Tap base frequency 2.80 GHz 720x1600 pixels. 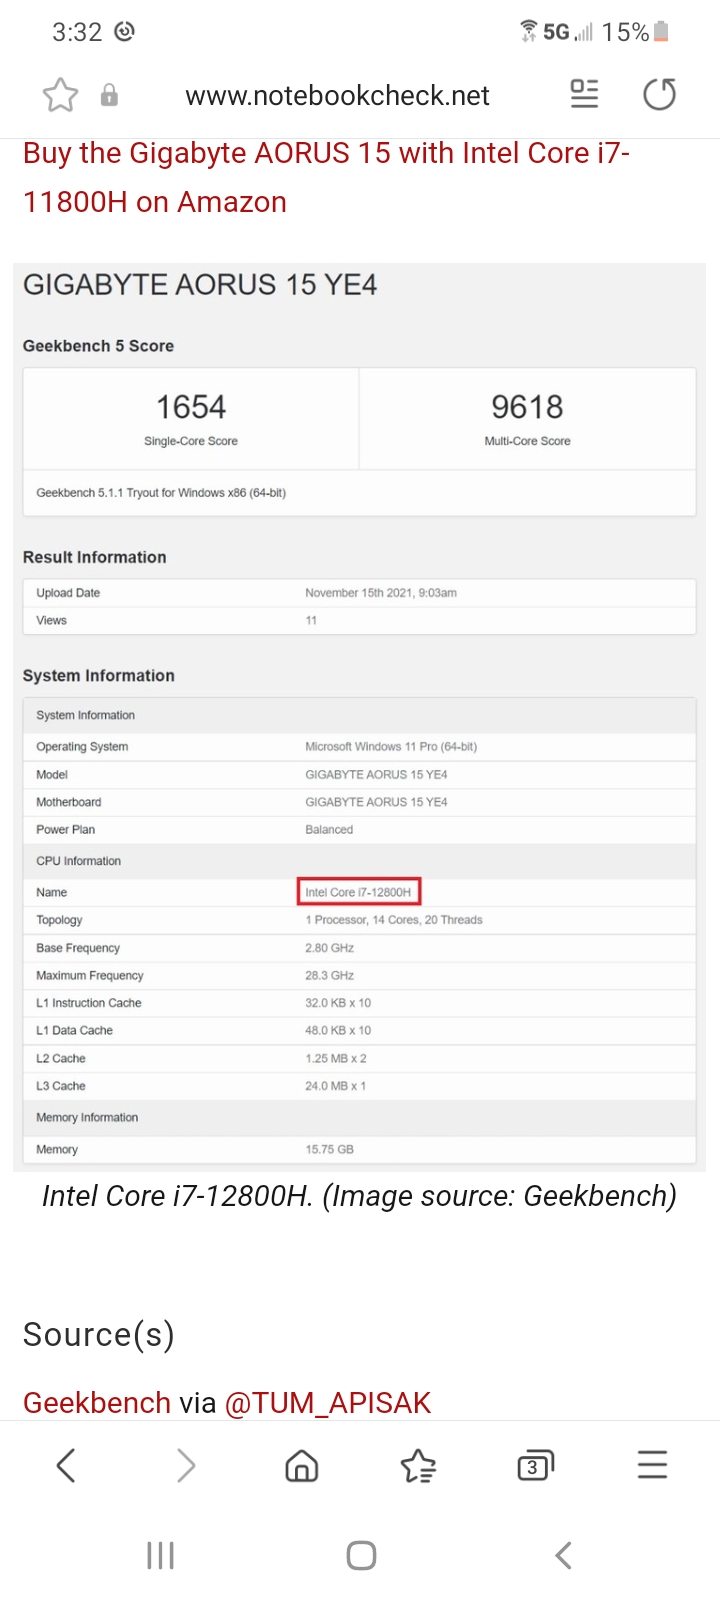330,948
